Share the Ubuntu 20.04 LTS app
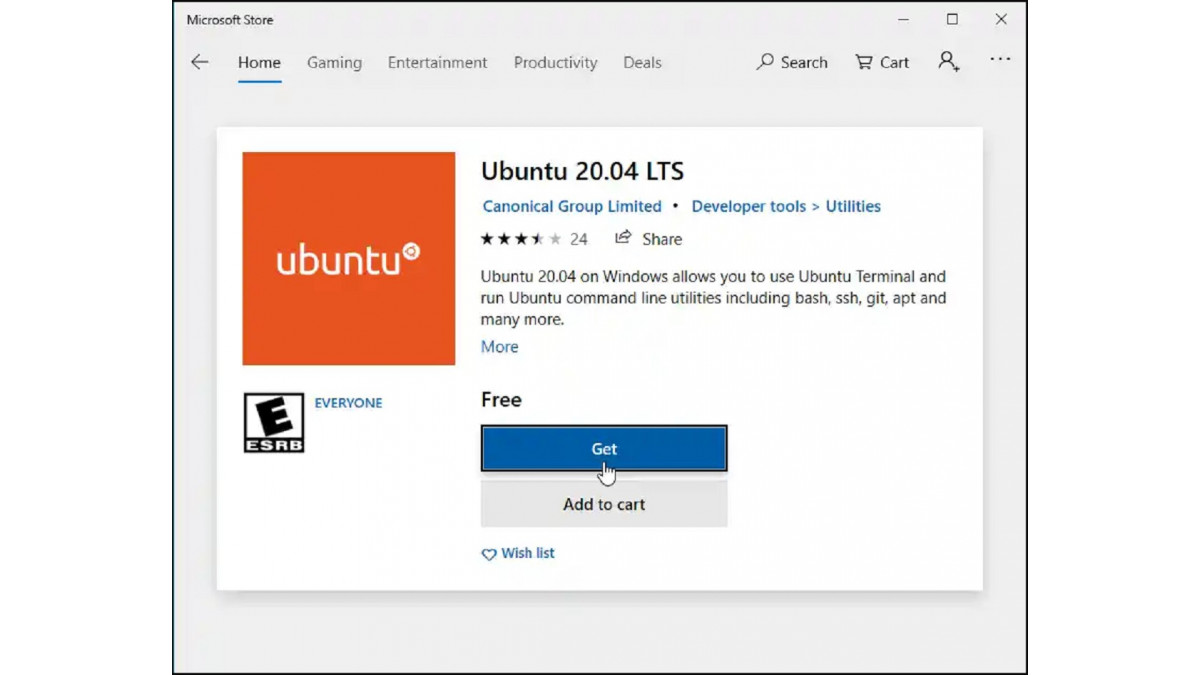This screenshot has height=675, width=1200. [x=648, y=239]
